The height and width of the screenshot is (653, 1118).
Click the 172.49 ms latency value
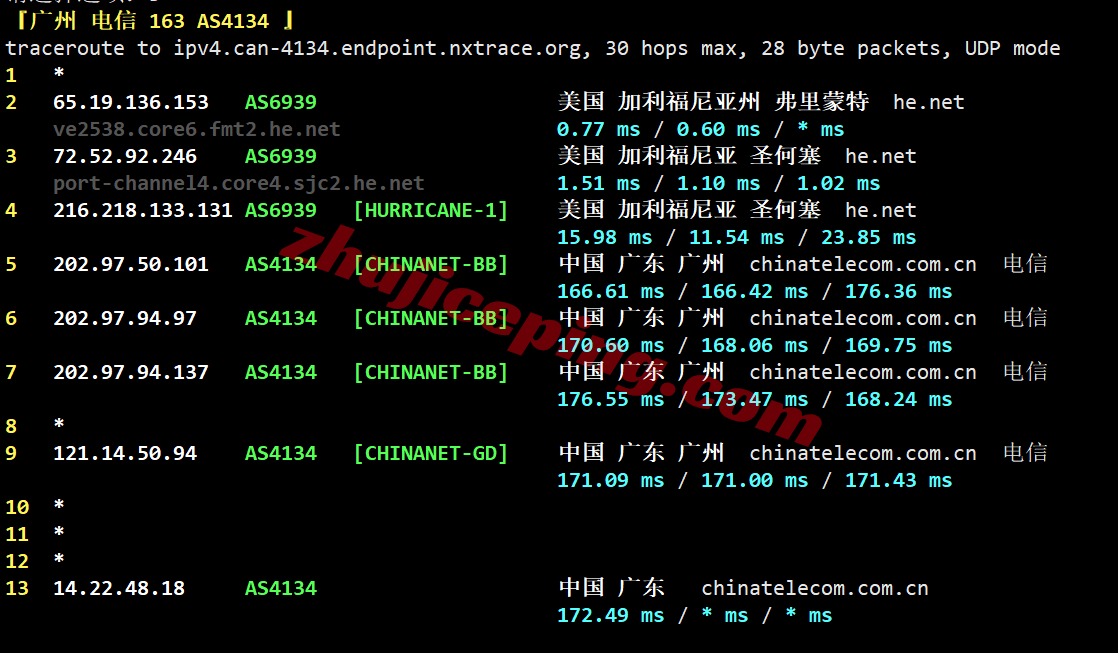610,615
